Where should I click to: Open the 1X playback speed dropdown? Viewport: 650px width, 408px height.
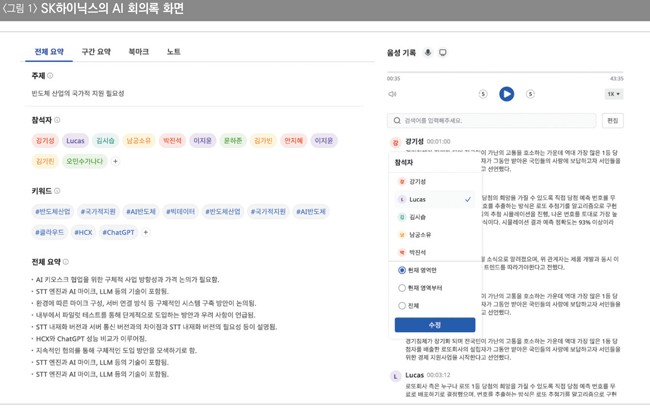(x=613, y=94)
